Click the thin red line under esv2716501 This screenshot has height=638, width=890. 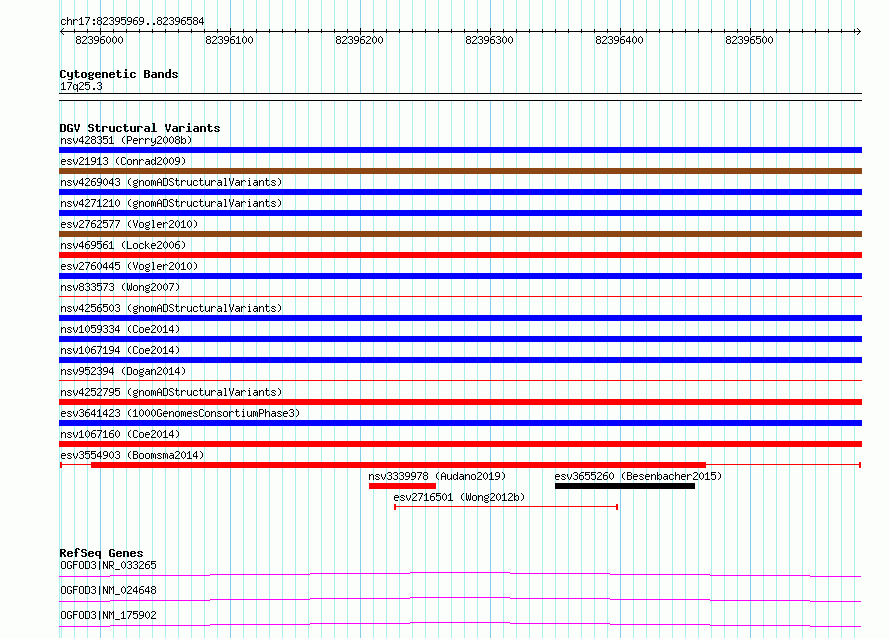[x=506, y=506]
